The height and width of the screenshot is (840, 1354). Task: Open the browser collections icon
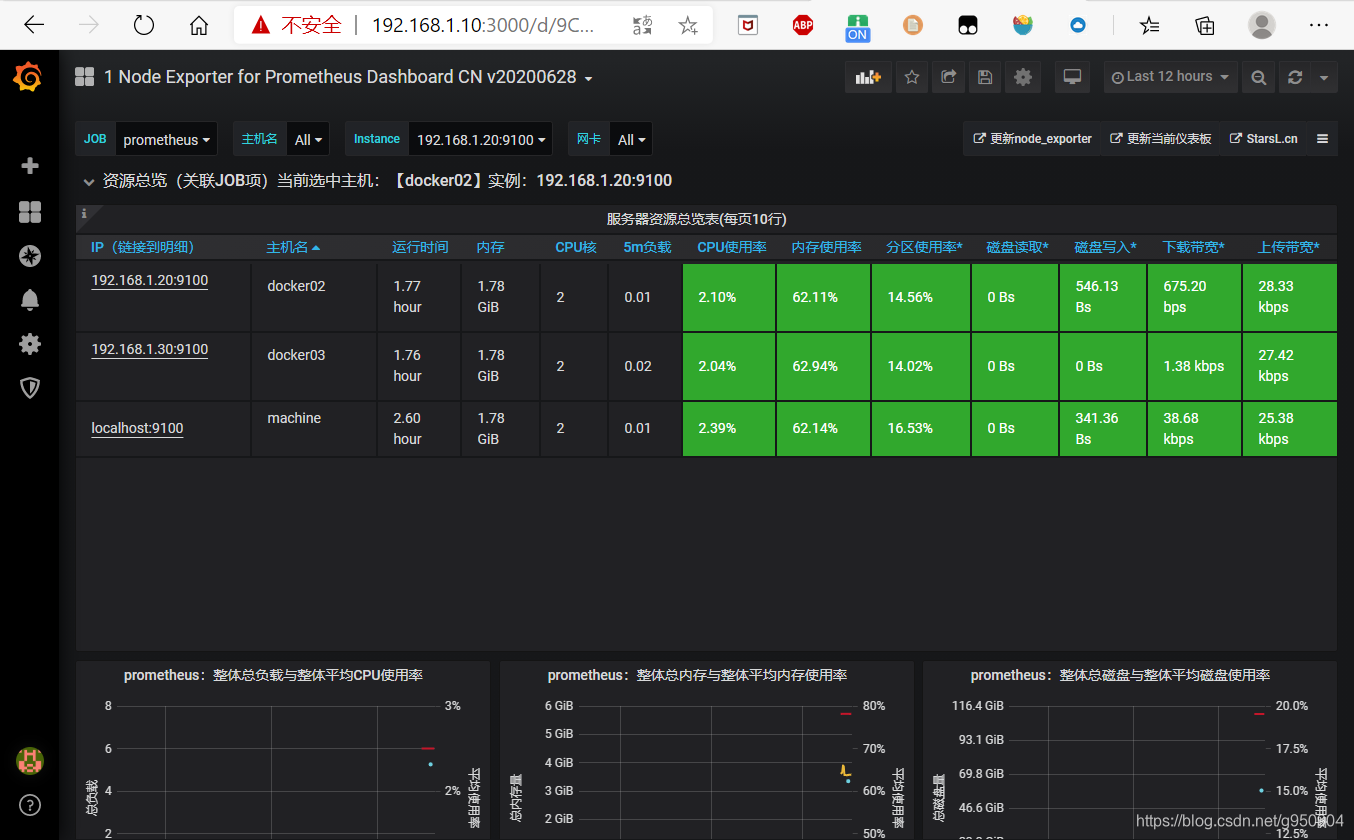pyautogui.click(x=1205, y=25)
